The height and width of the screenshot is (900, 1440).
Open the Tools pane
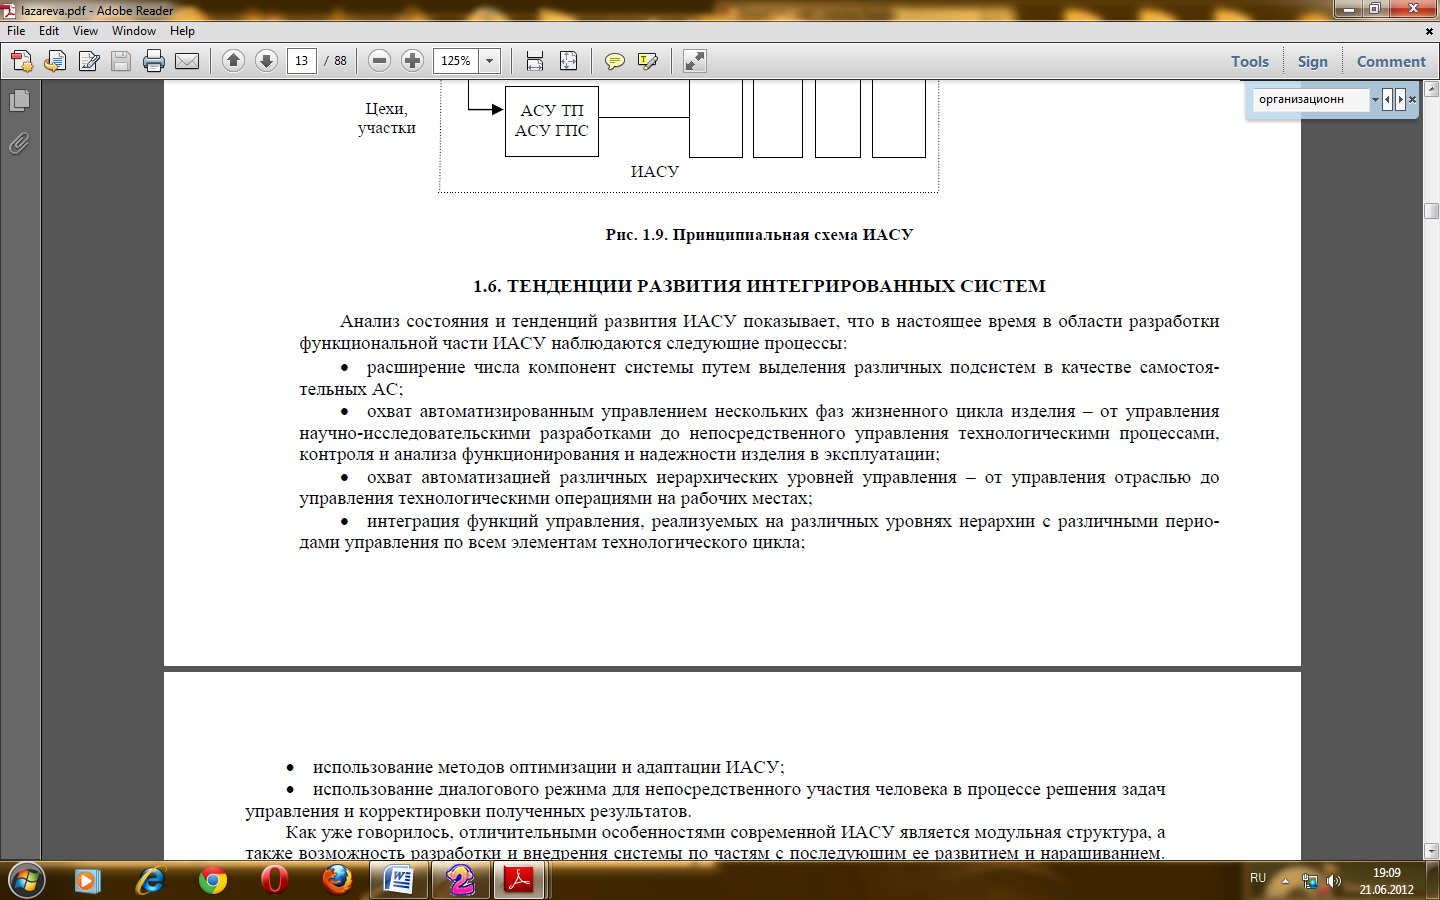click(1250, 61)
